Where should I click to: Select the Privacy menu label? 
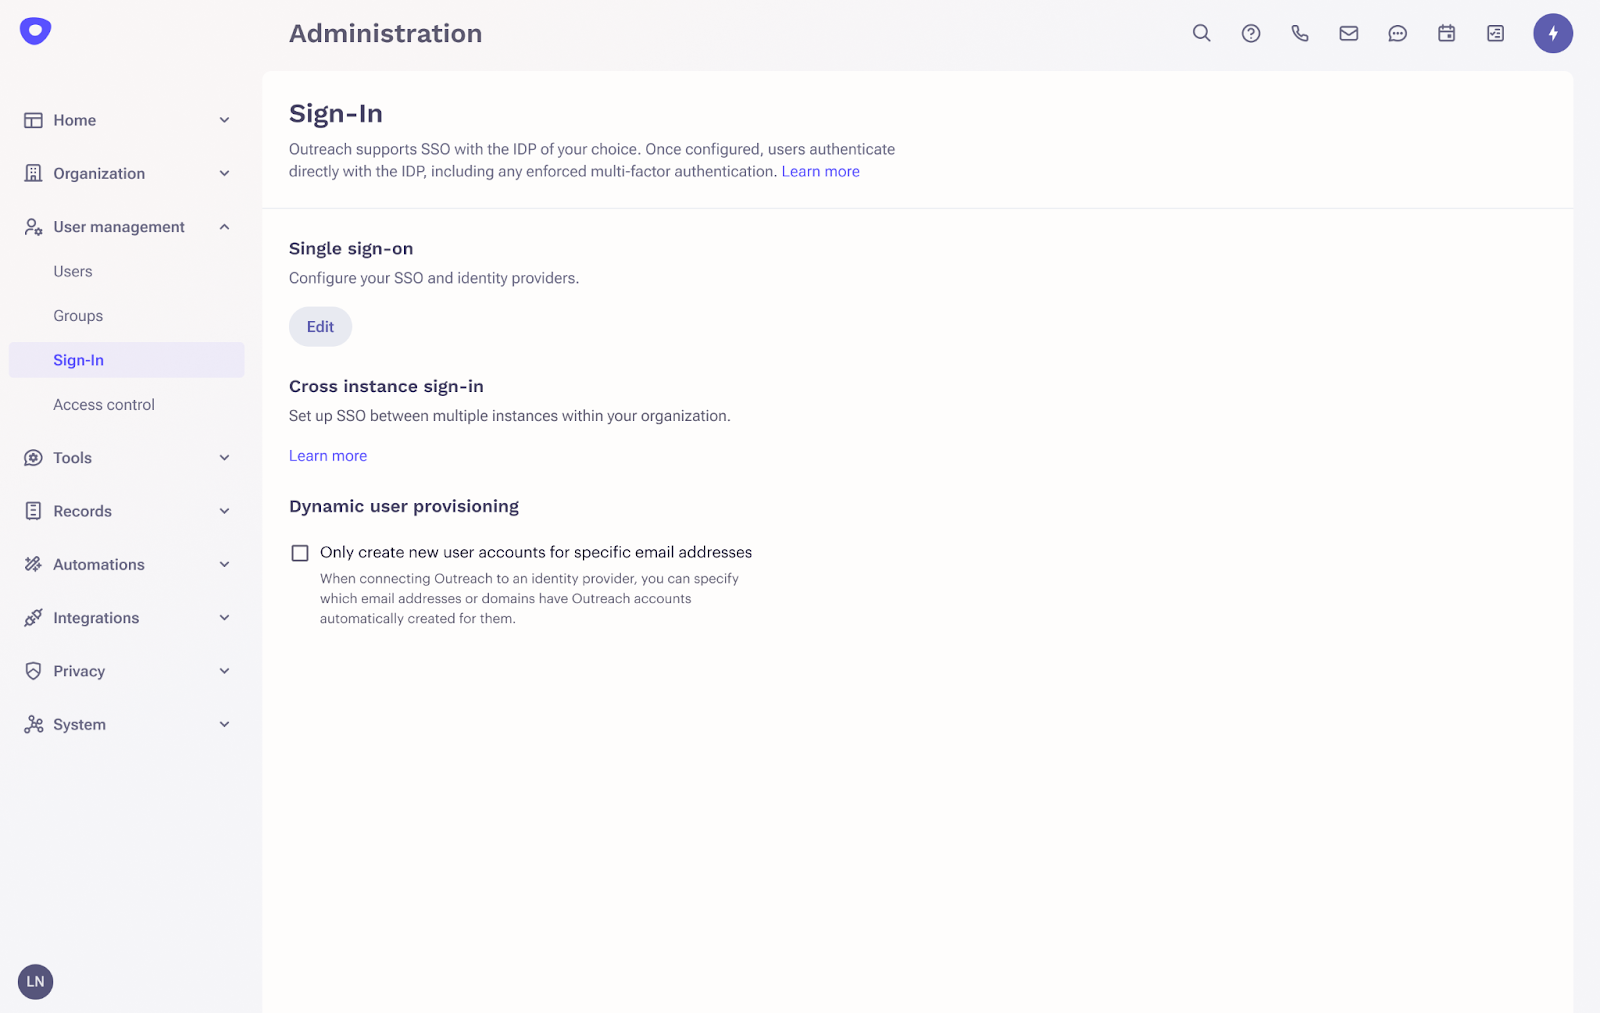[79, 671]
